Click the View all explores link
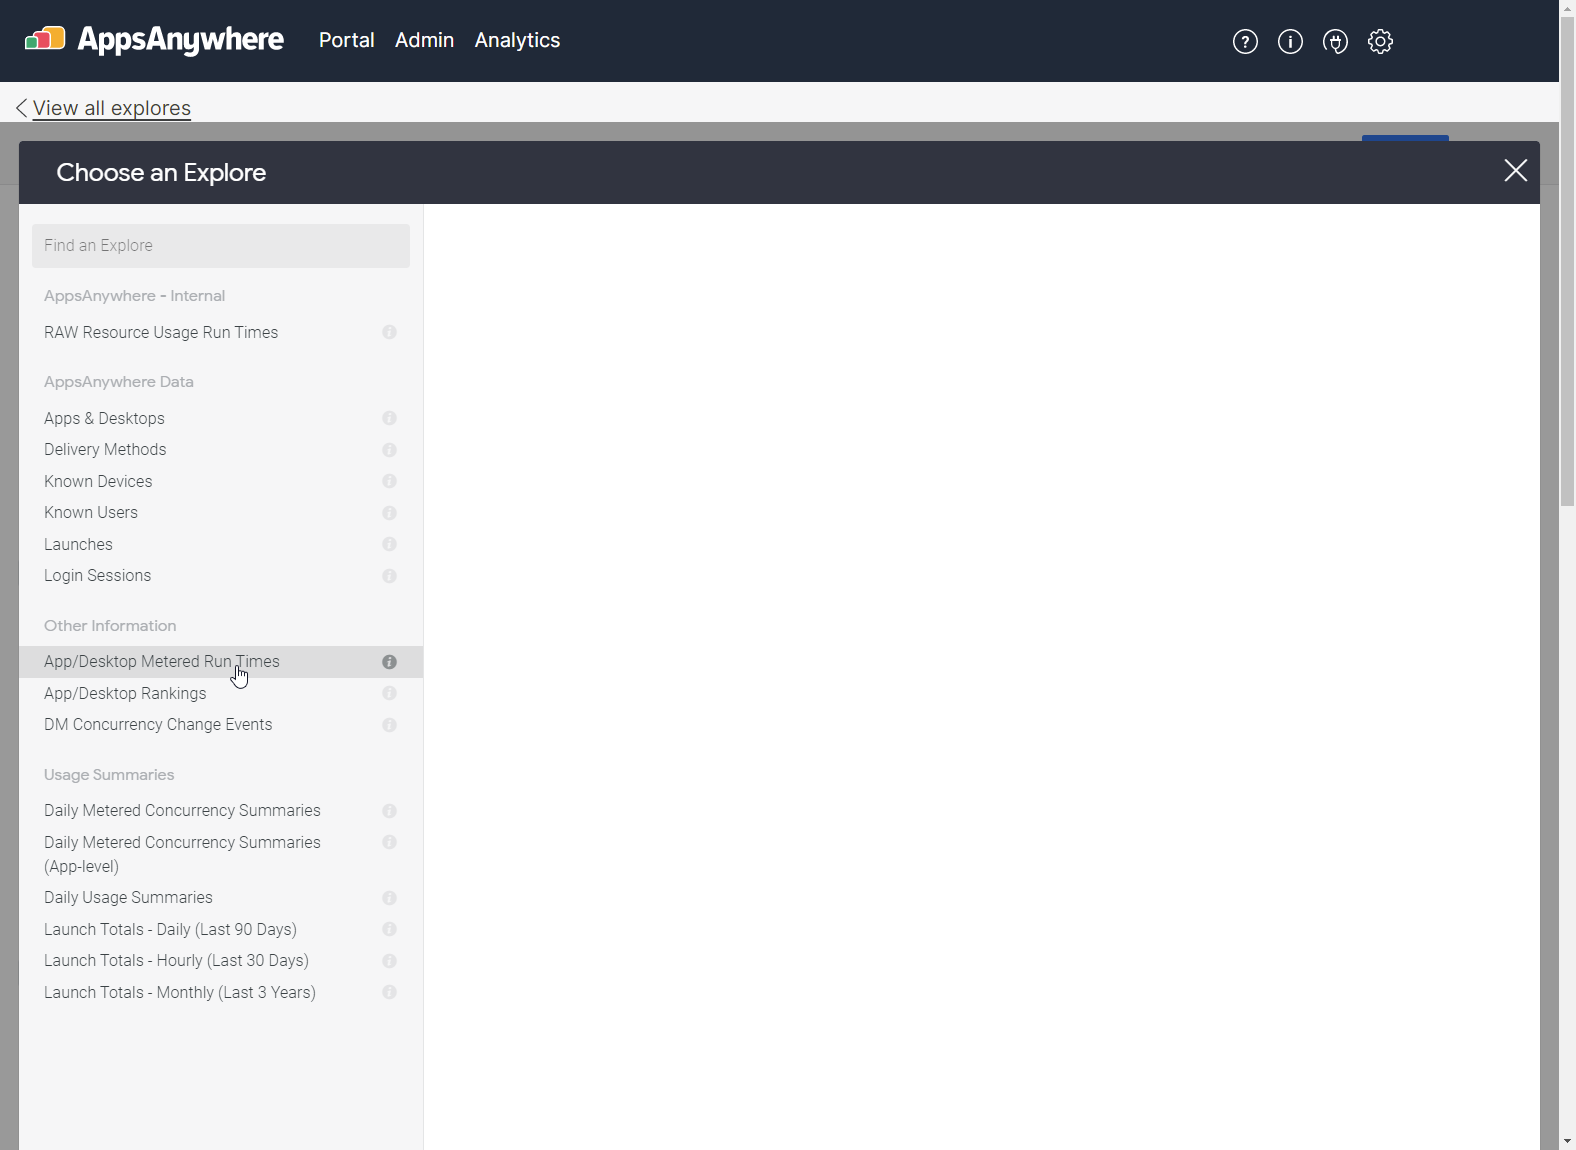 tap(111, 108)
